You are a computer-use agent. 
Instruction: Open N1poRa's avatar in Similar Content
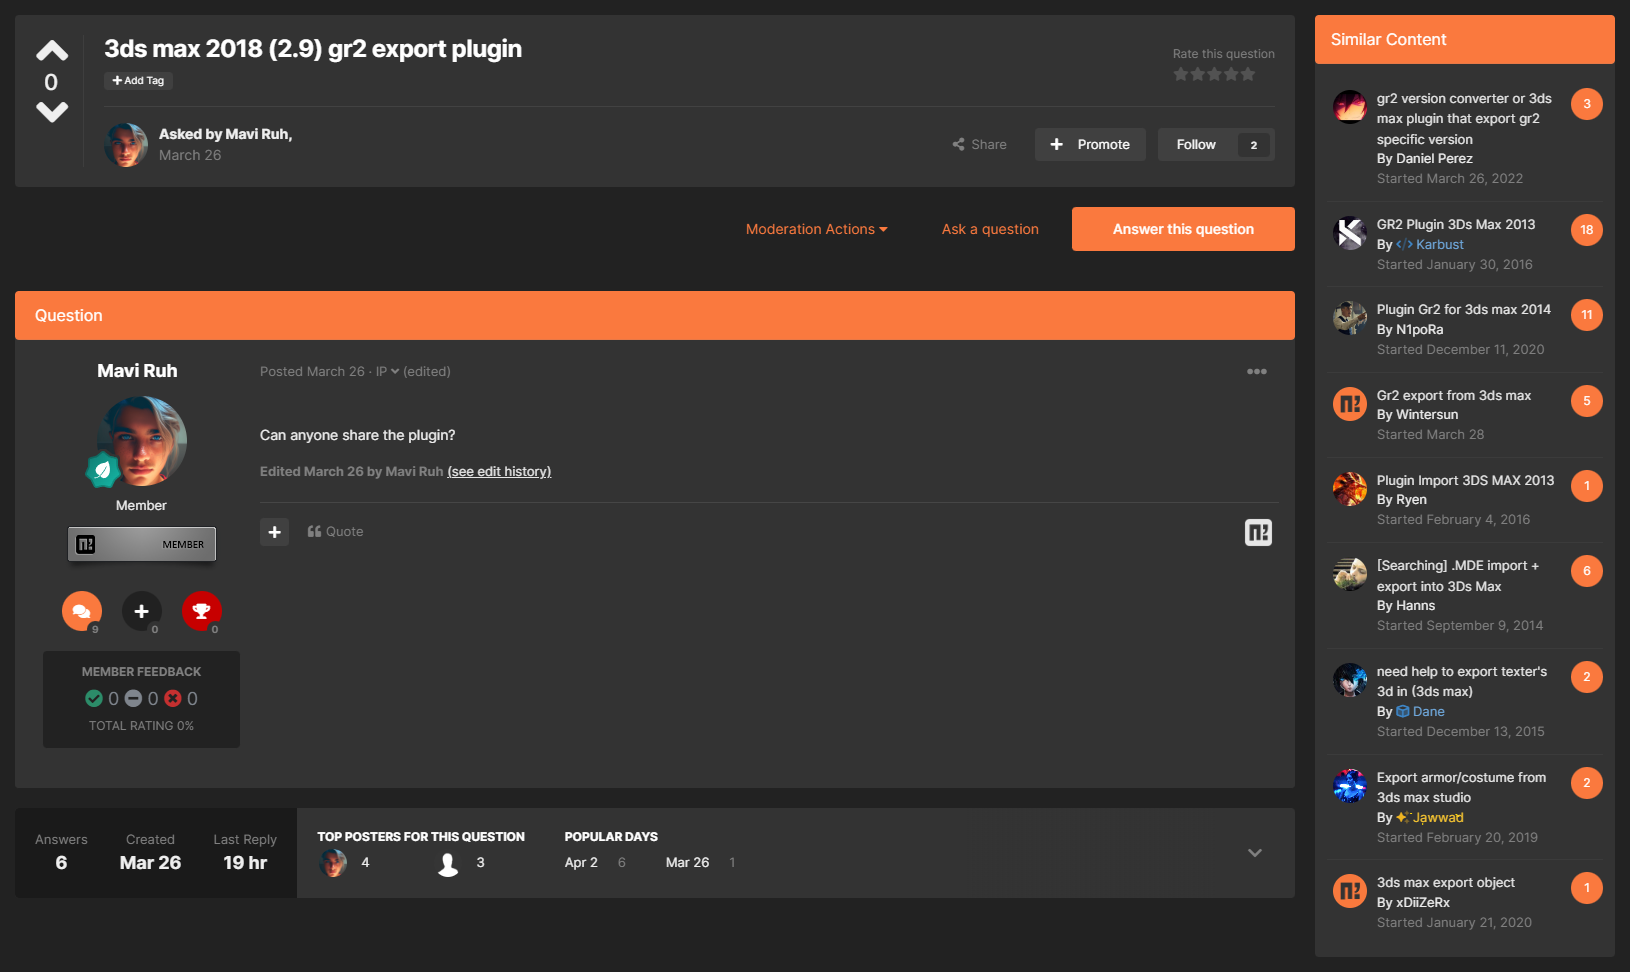point(1350,318)
